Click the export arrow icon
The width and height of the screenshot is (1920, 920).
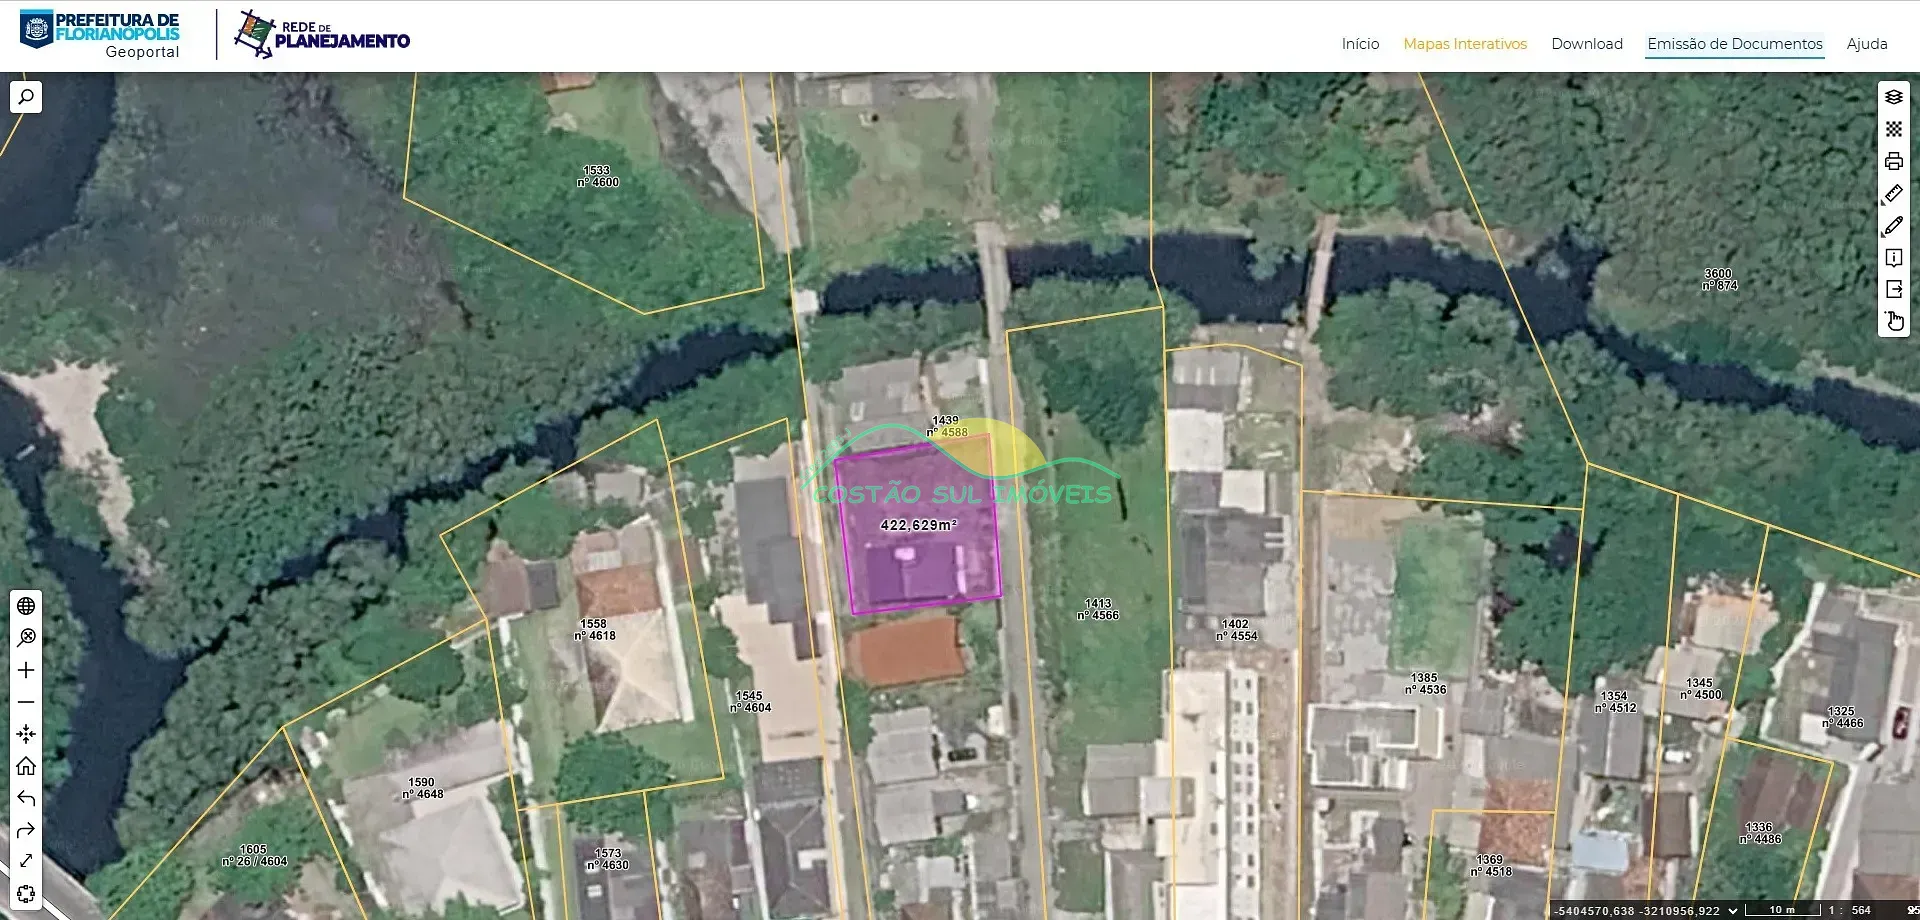click(1893, 289)
